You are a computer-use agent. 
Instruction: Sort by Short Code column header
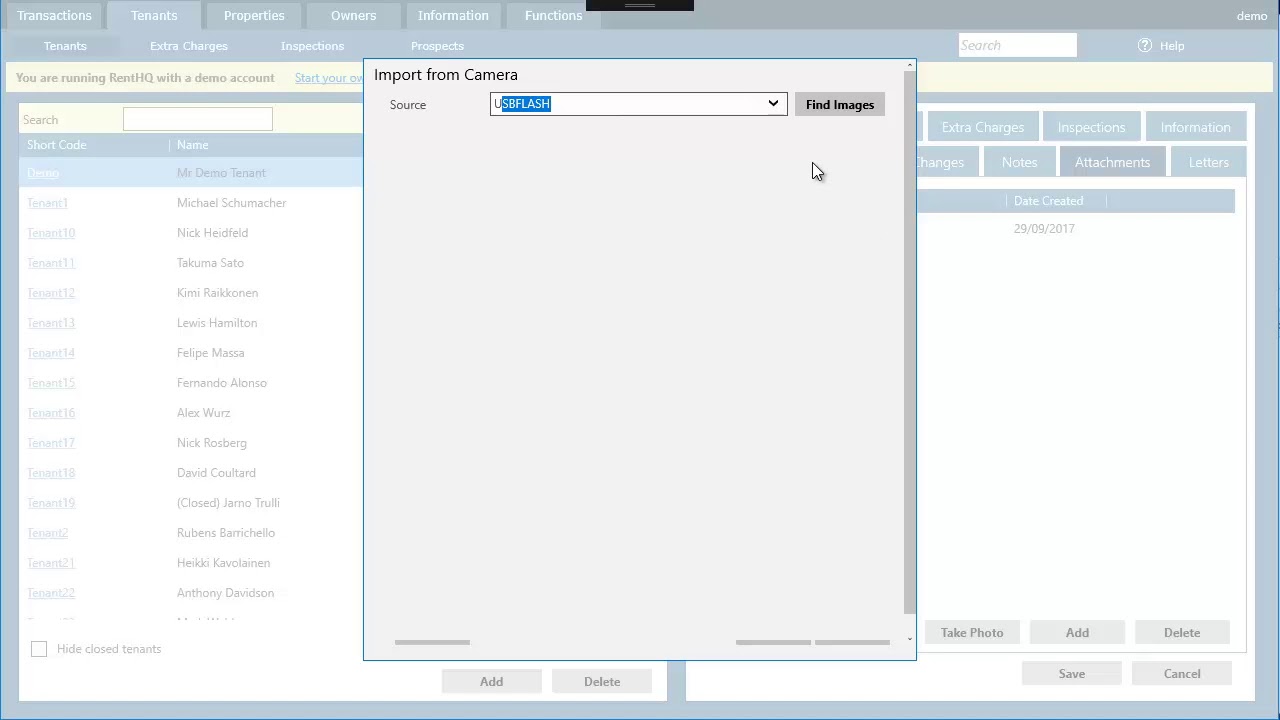point(57,145)
